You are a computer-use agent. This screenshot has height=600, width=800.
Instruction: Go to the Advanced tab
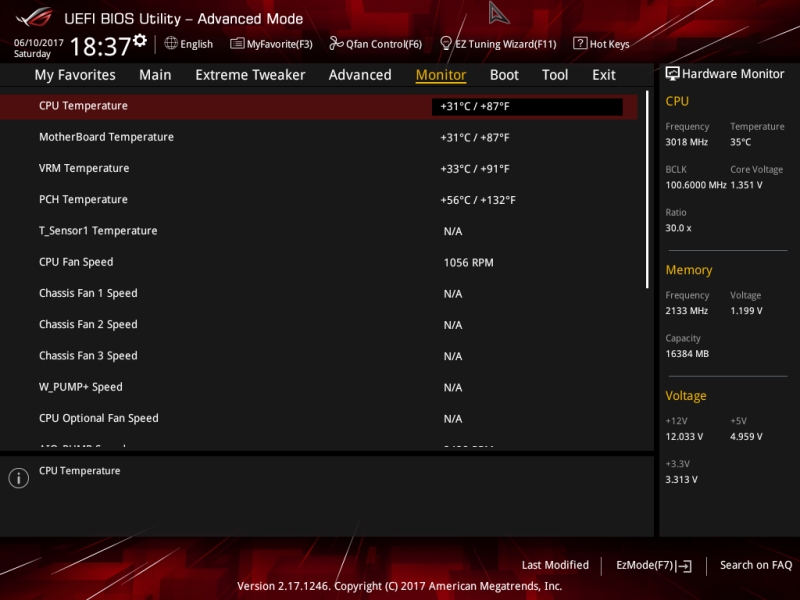pyautogui.click(x=360, y=75)
